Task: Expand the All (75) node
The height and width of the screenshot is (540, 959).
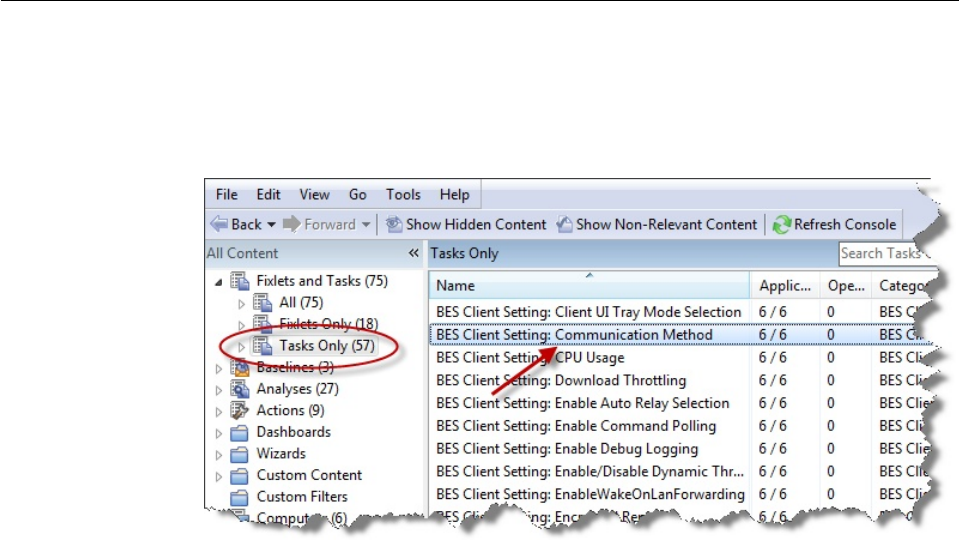Action: [241, 303]
